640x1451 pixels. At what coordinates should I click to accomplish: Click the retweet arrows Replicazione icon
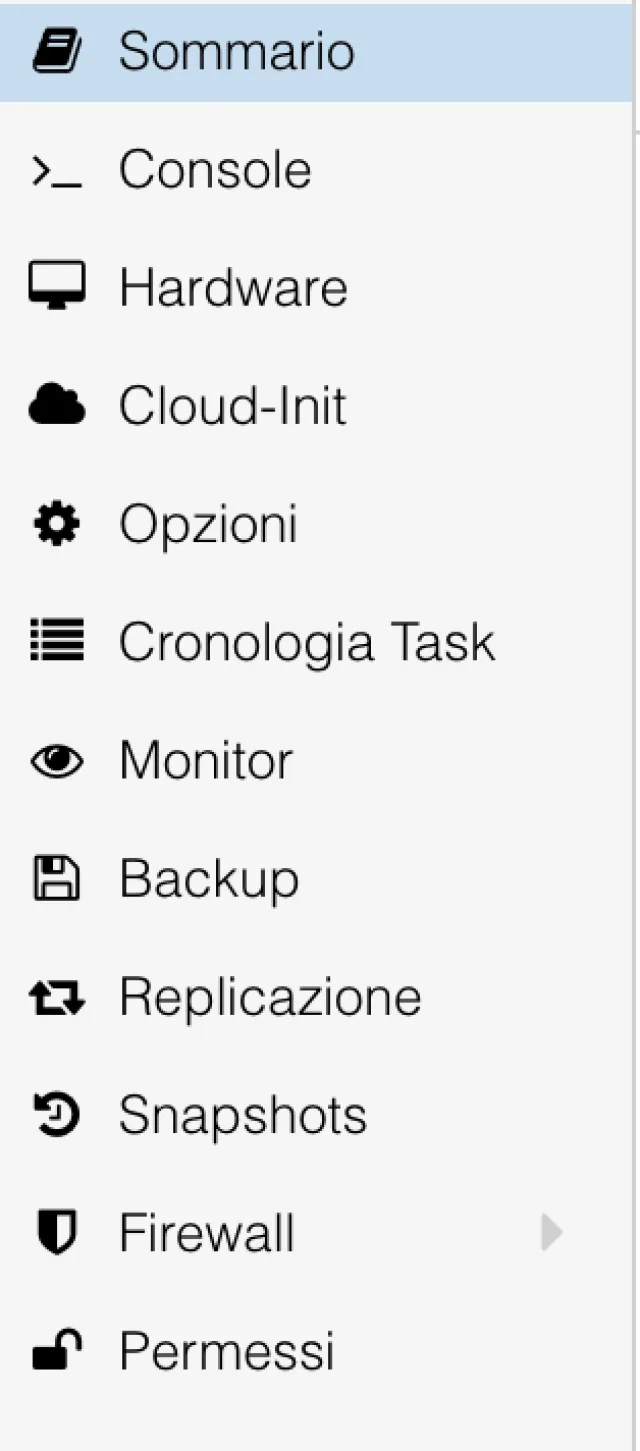point(57,997)
